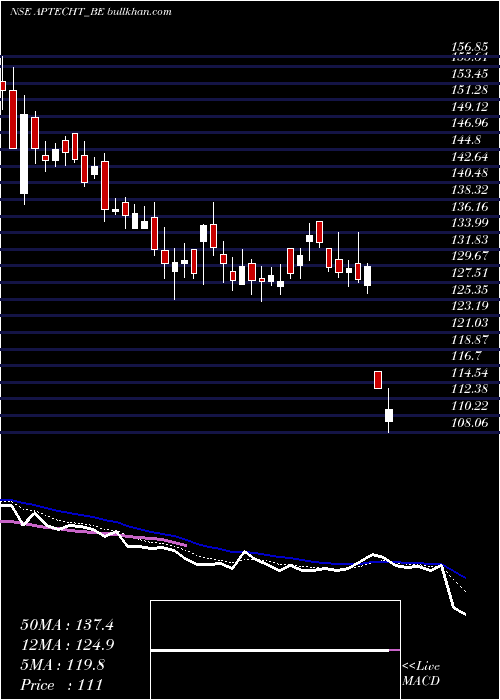This screenshot has width=500, height=700.
Task: Click the 110.22 axis value
Action: coord(469,406)
